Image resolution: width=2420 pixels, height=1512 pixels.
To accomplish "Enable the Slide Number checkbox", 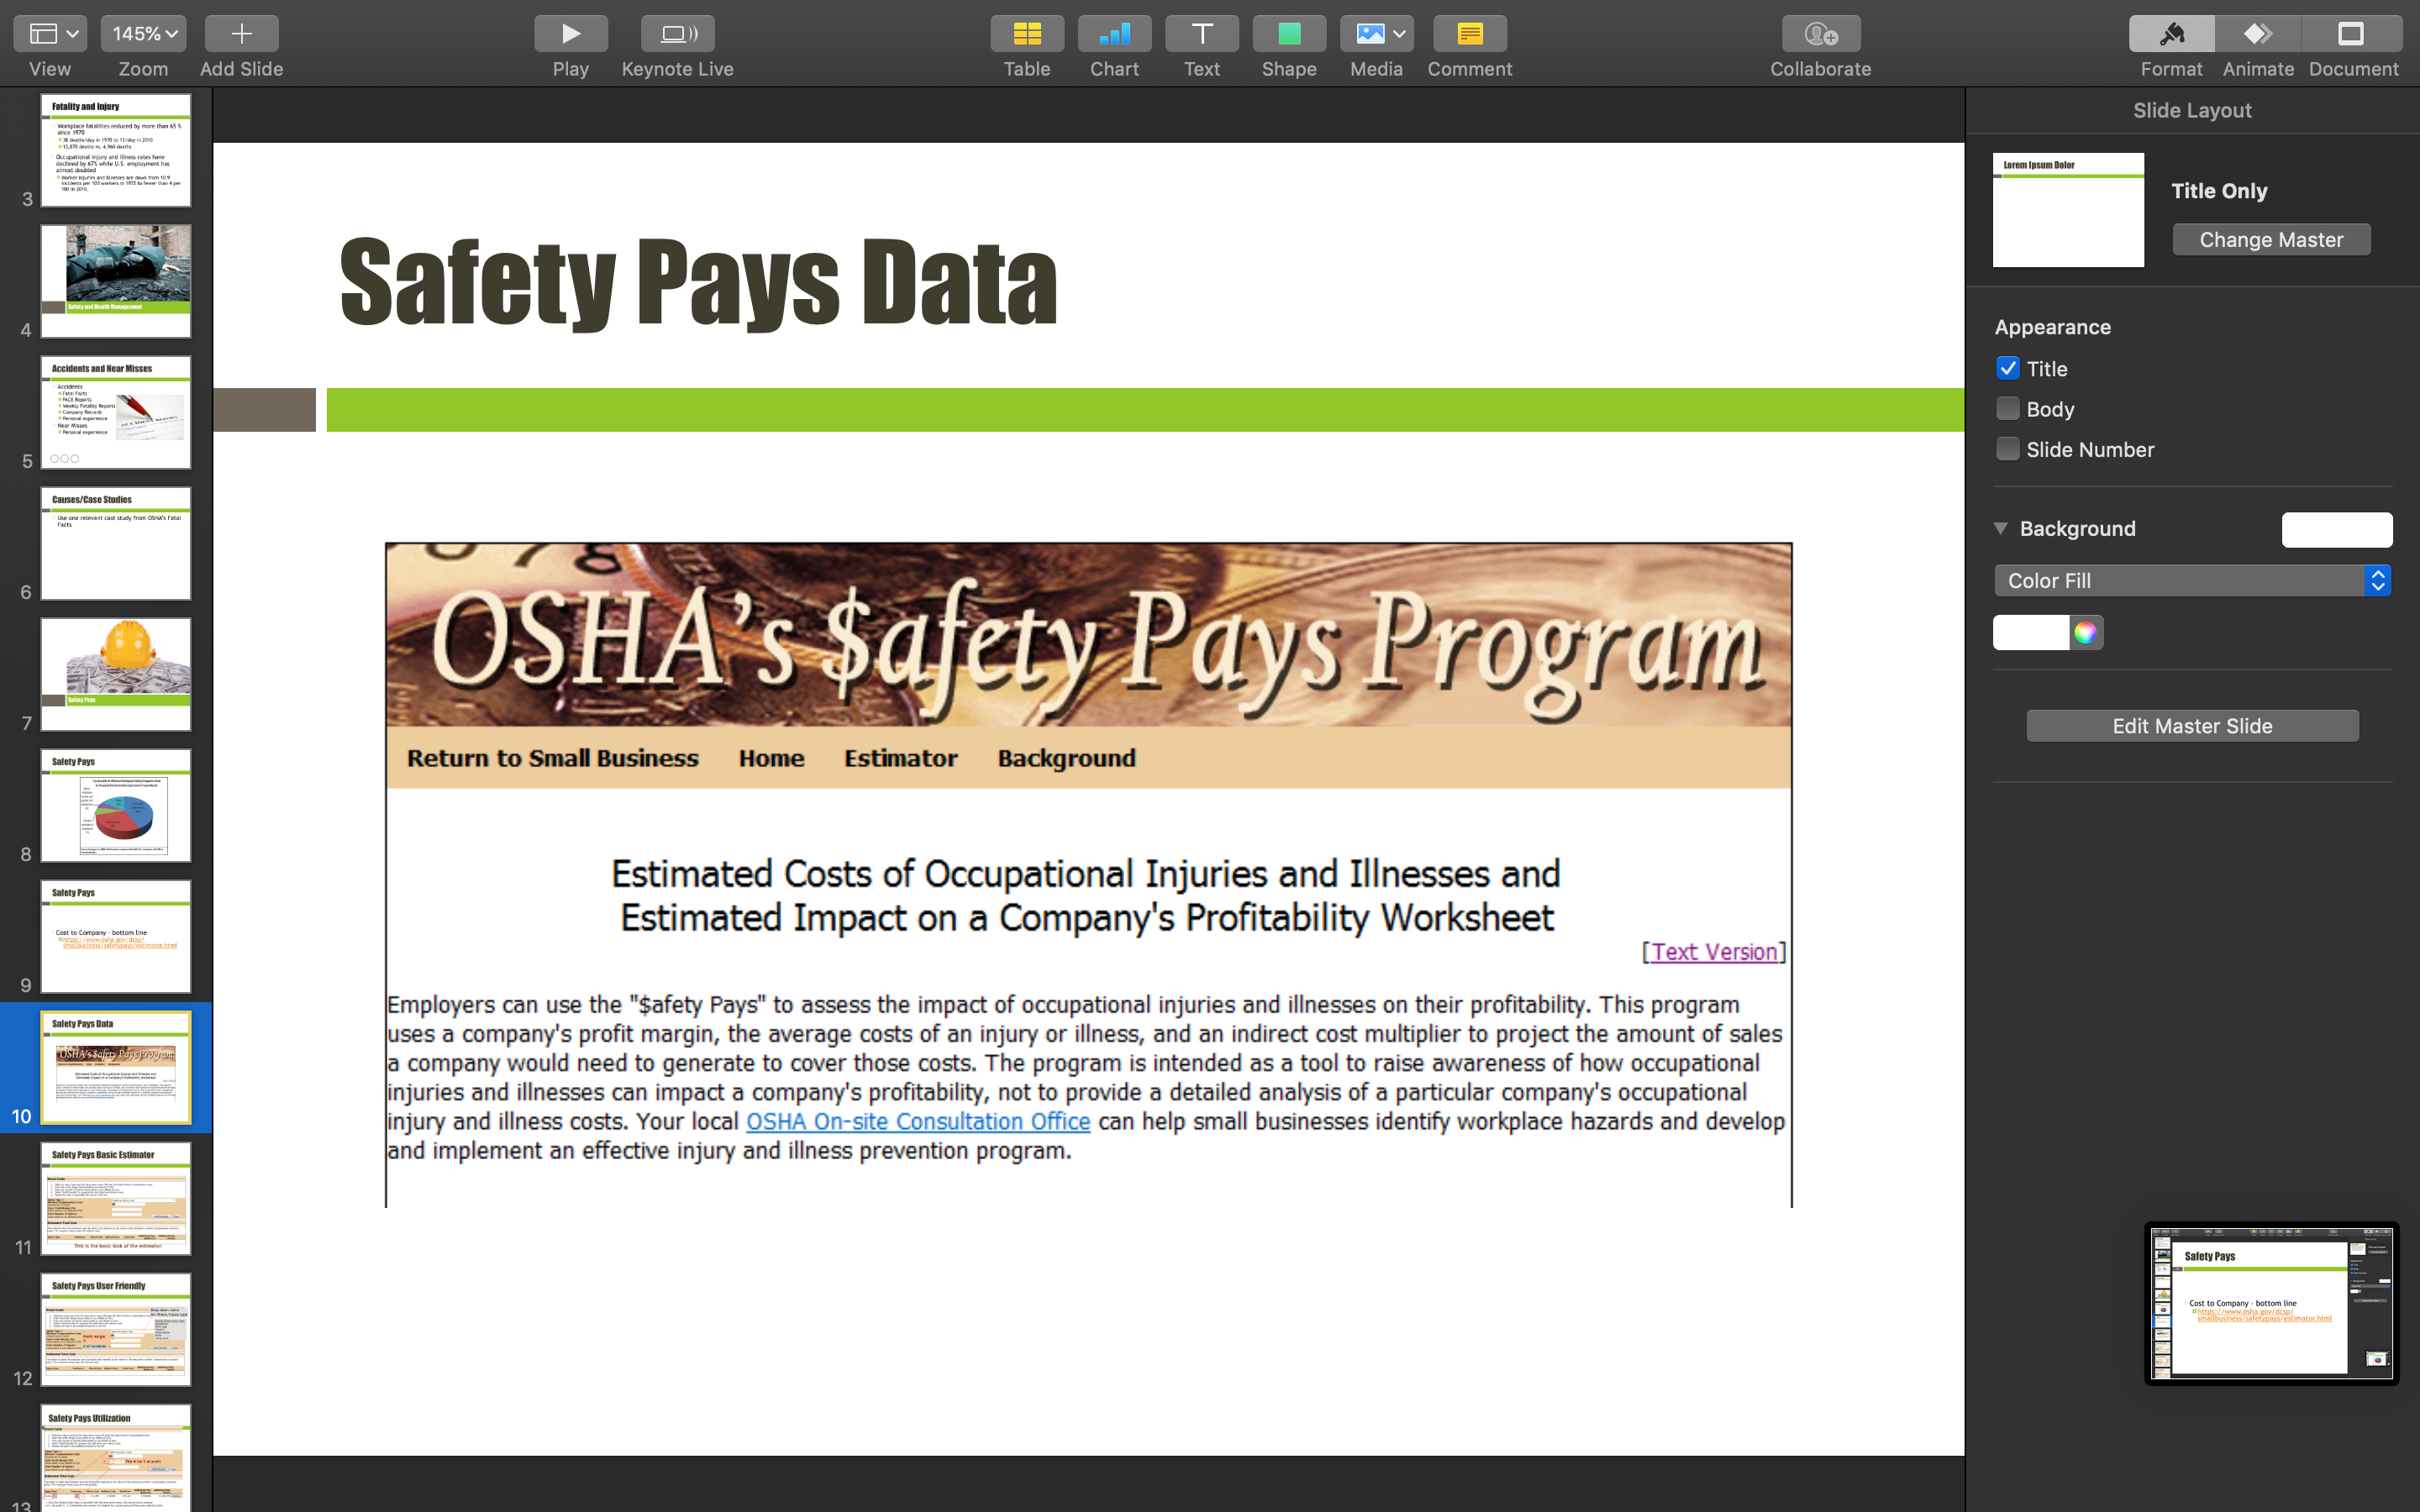I will [2008, 449].
